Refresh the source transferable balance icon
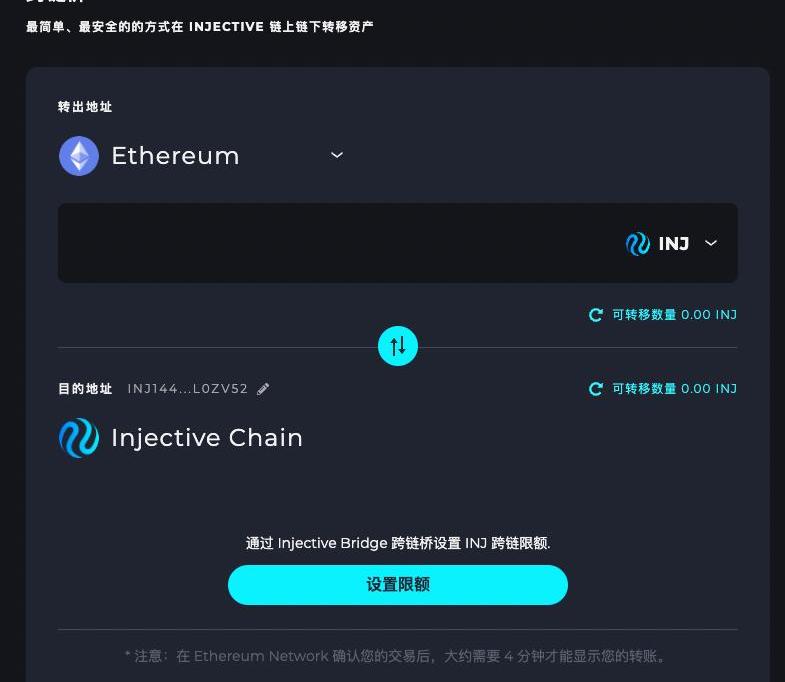This screenshot has height=682, width=785. (596, 315)
